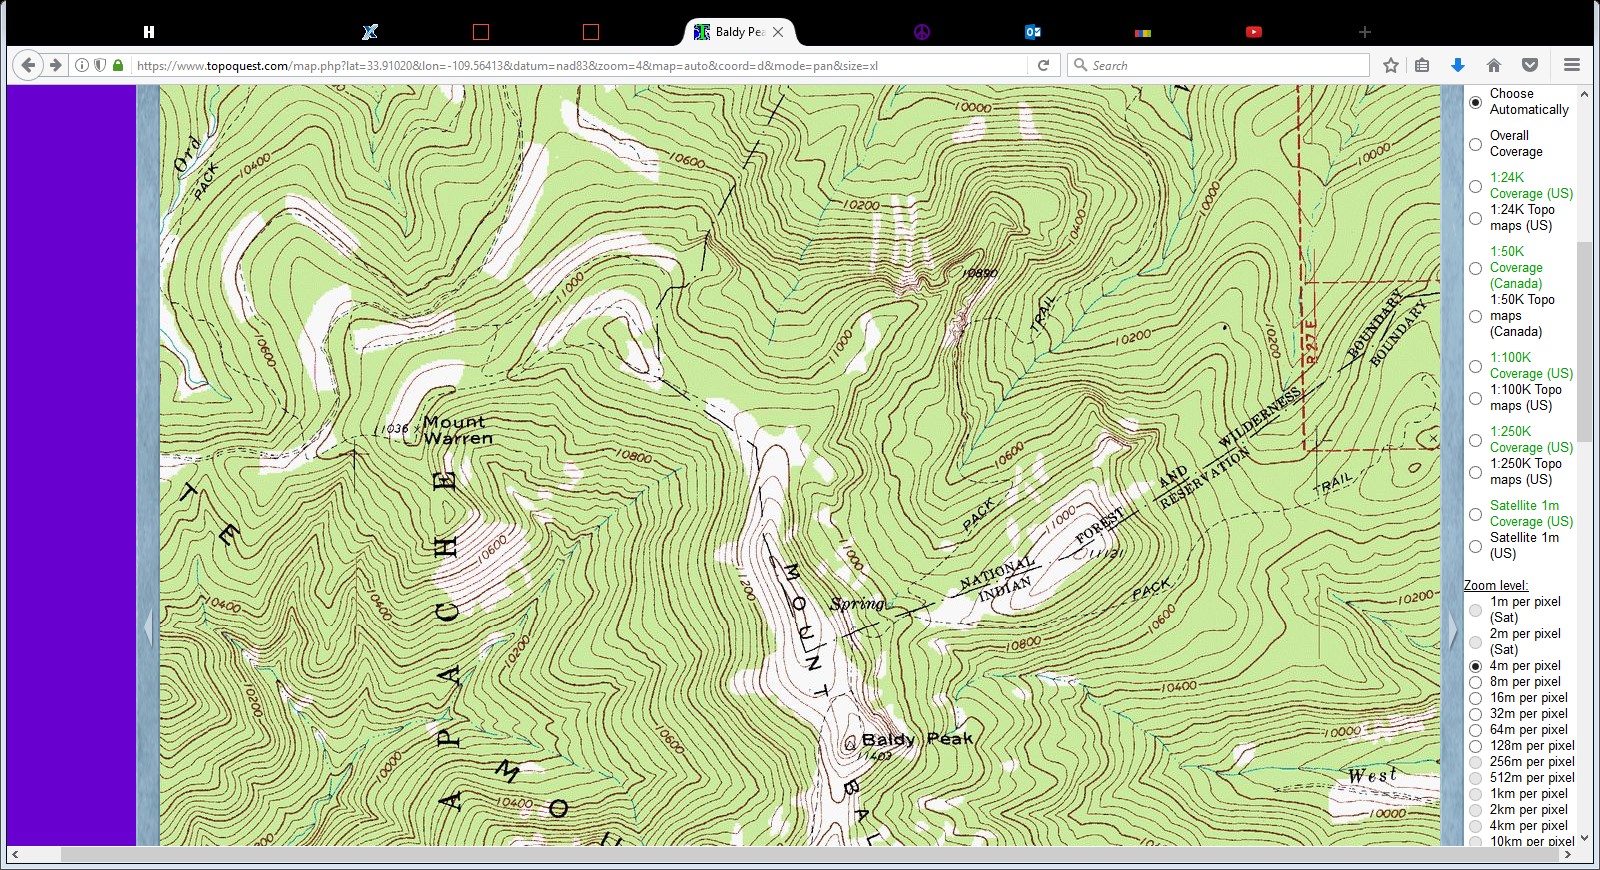The height and width of the screenshot is (870, 1600).
Task: Show bookmarks list icon beside the star
Action: pos(1422,65)
